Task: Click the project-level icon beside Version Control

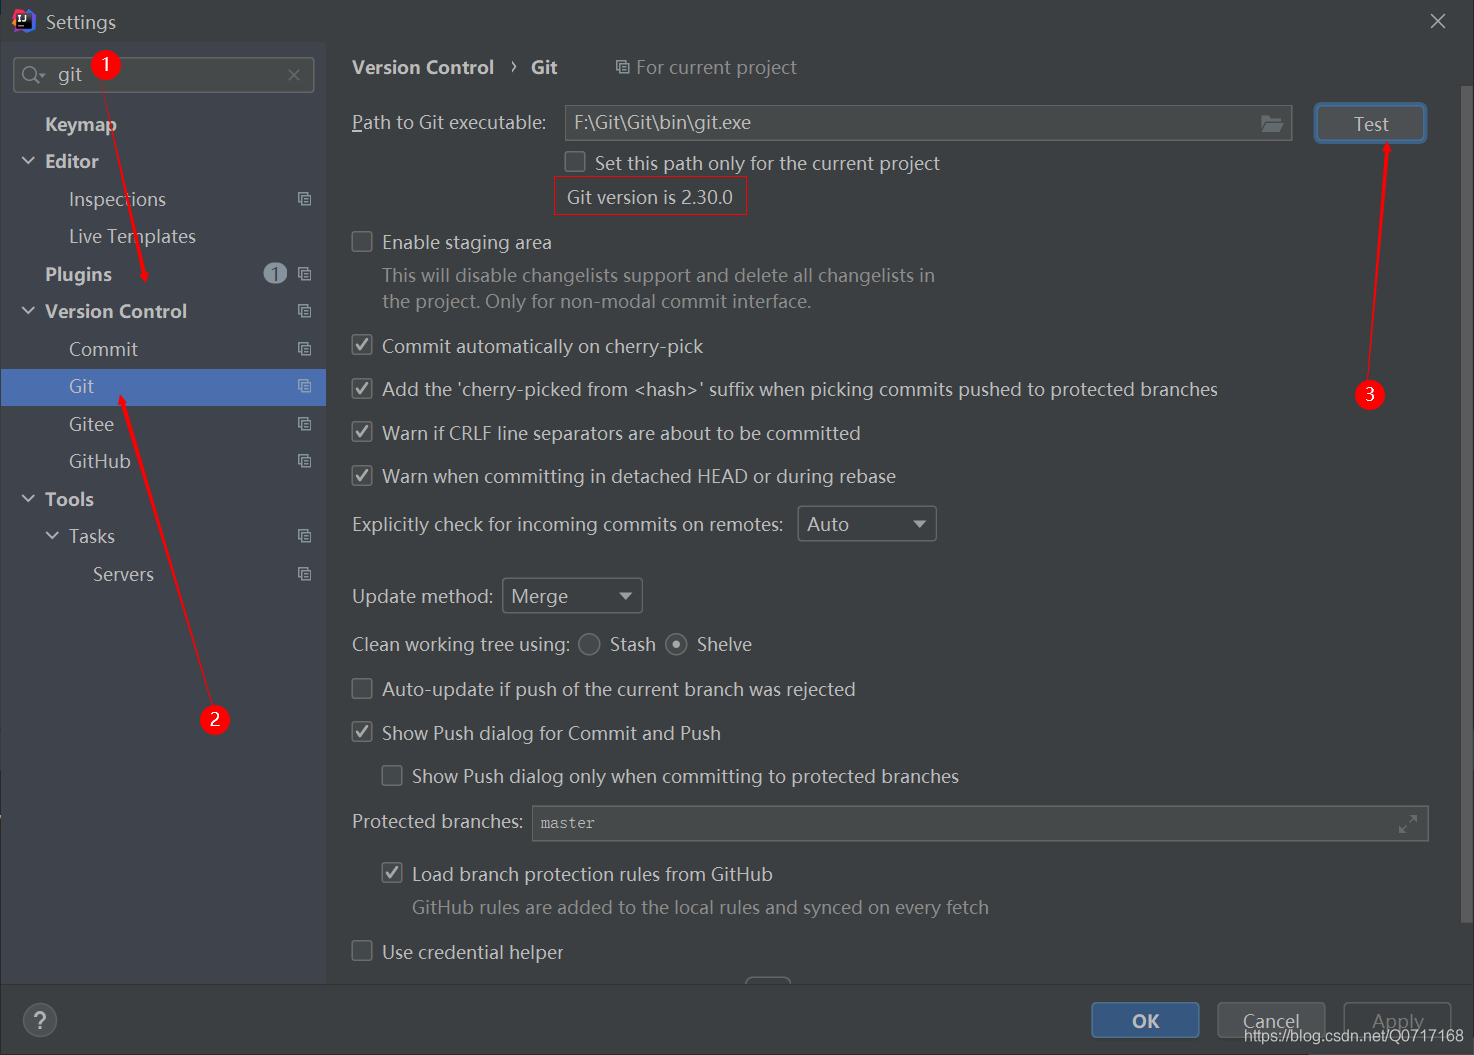Action: pos(305,311)
